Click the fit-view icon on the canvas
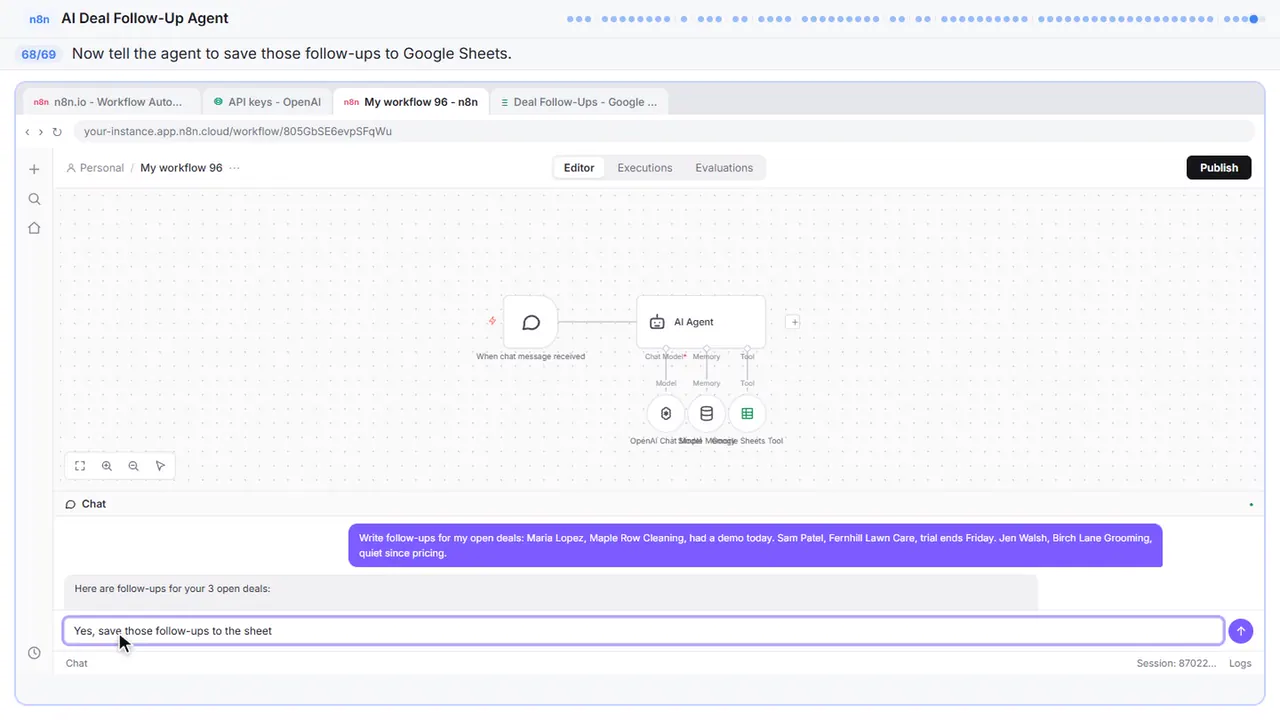Image resolution: width=1280 pixels, height=720 pixels. (x=80, y=466)
